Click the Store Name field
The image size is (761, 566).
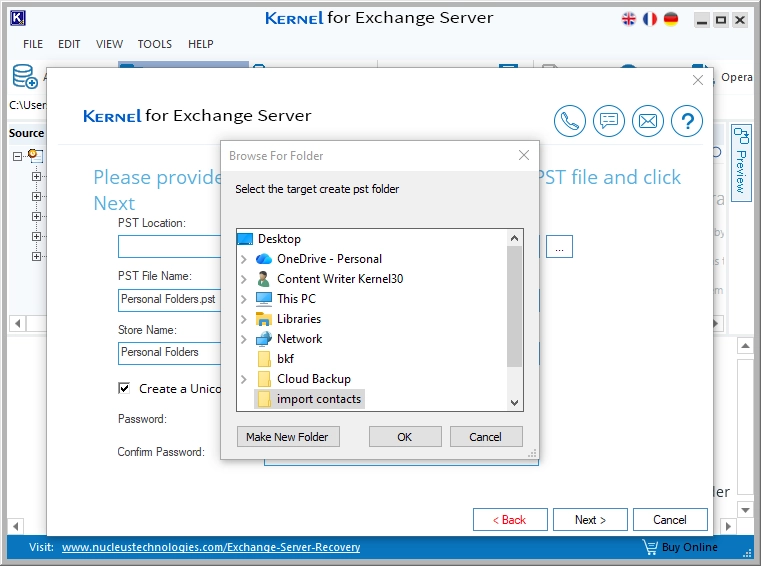click(x=169, y=352)
